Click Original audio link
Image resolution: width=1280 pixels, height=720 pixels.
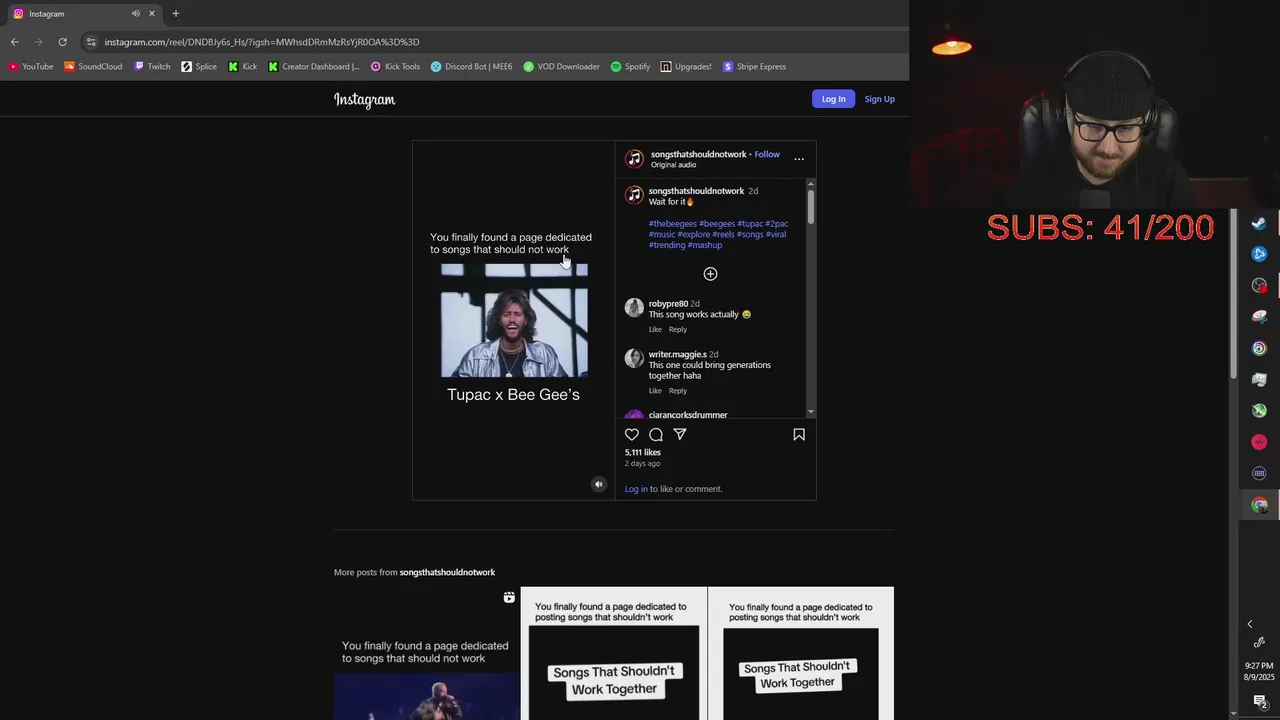[x=673, y=165]
